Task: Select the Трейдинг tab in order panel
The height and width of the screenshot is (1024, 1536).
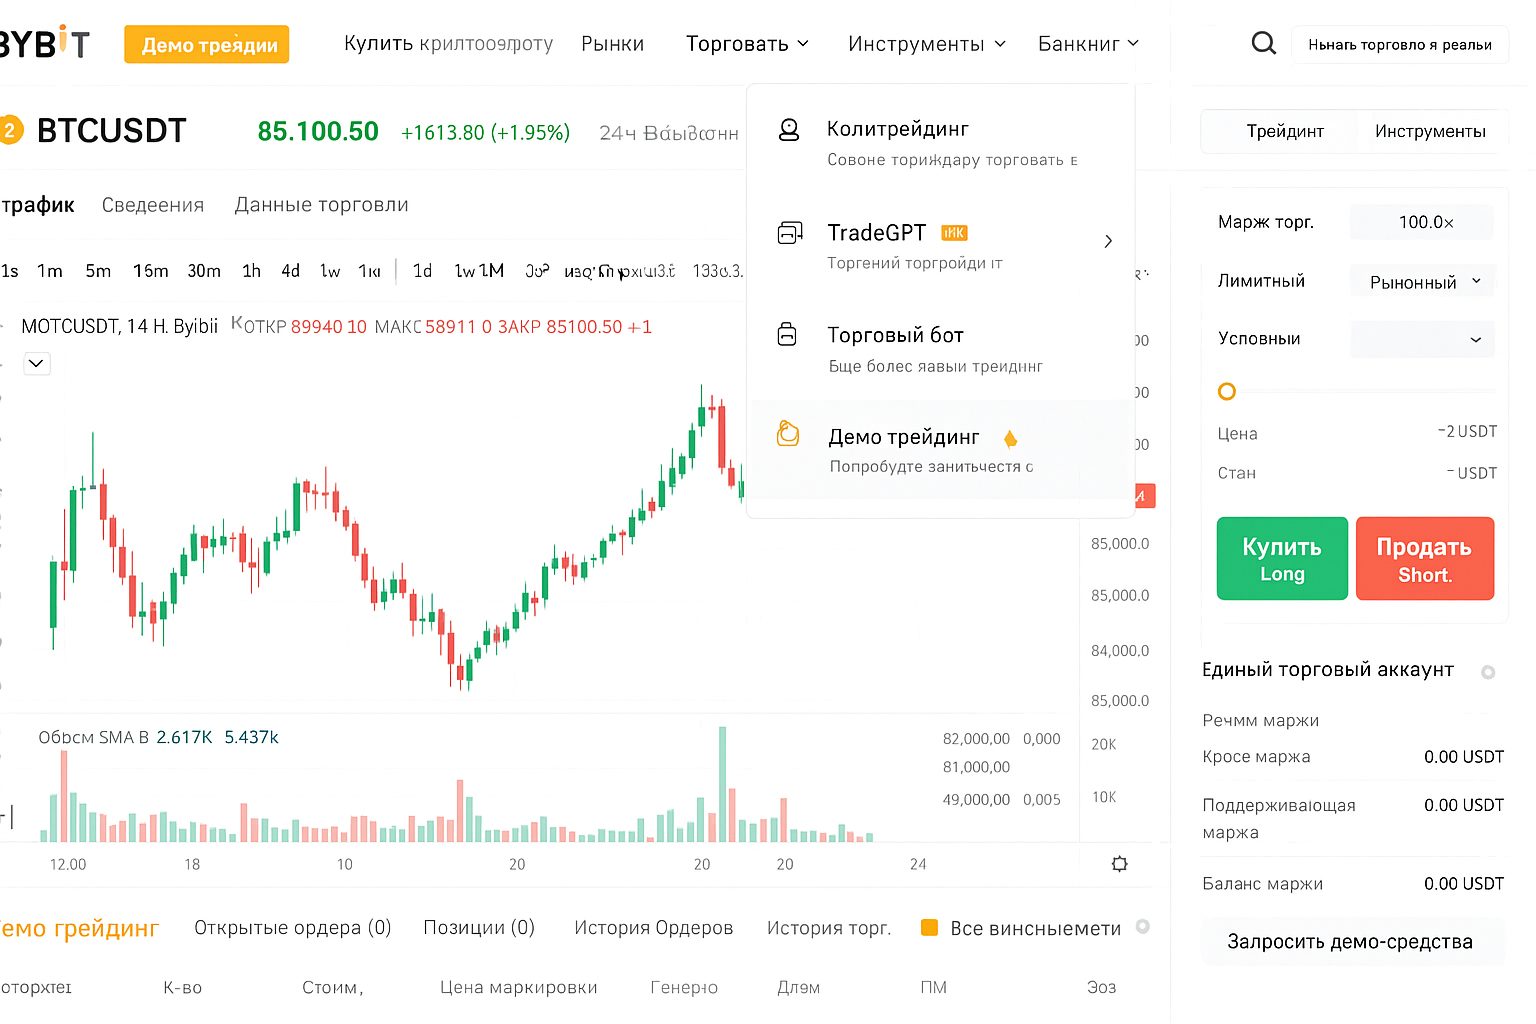Action: (1284, 131)
